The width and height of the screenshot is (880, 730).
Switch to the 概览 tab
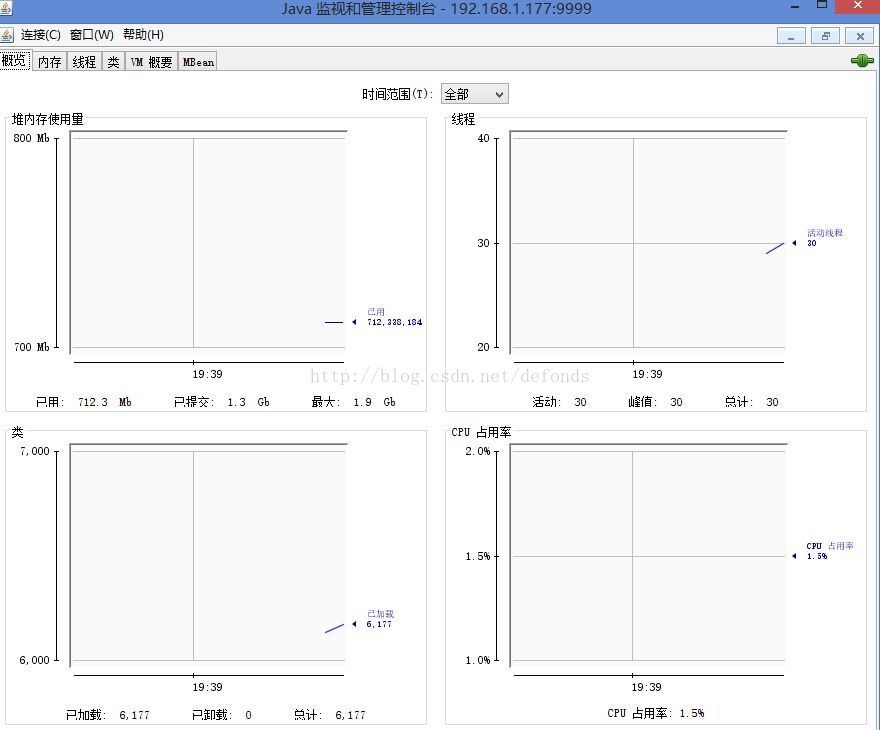click(15, 61)
